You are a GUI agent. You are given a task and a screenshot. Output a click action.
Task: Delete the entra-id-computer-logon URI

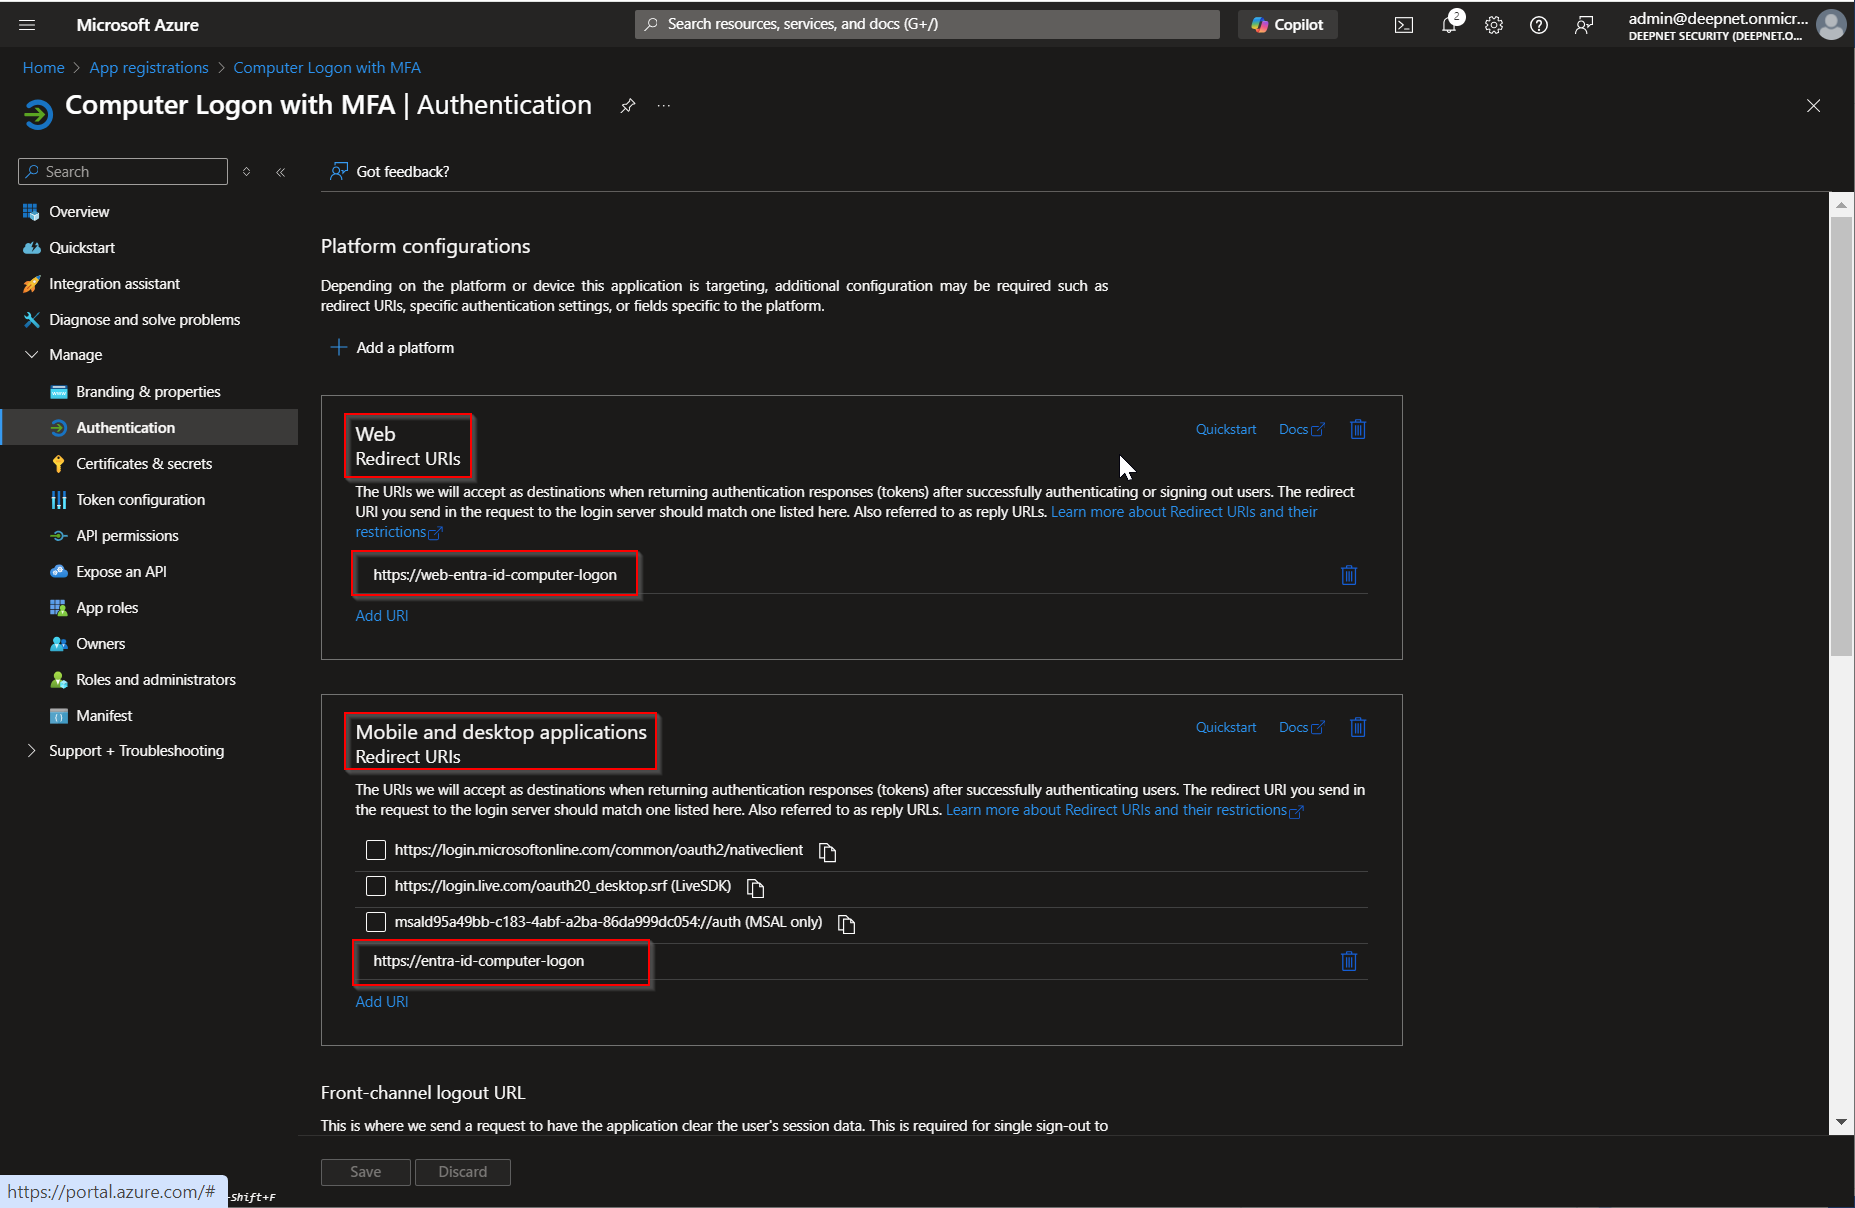click(x=1348, y=961)
